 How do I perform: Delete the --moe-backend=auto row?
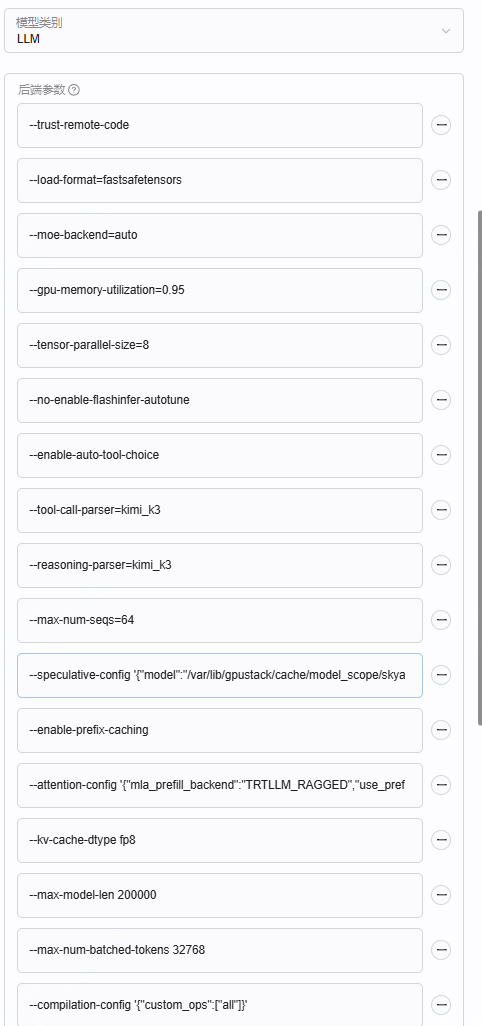[441, 234]
